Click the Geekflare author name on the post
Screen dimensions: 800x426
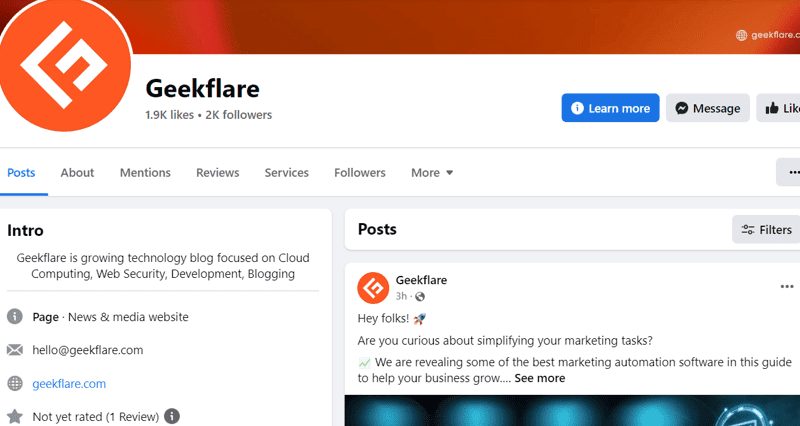(421, 280)
